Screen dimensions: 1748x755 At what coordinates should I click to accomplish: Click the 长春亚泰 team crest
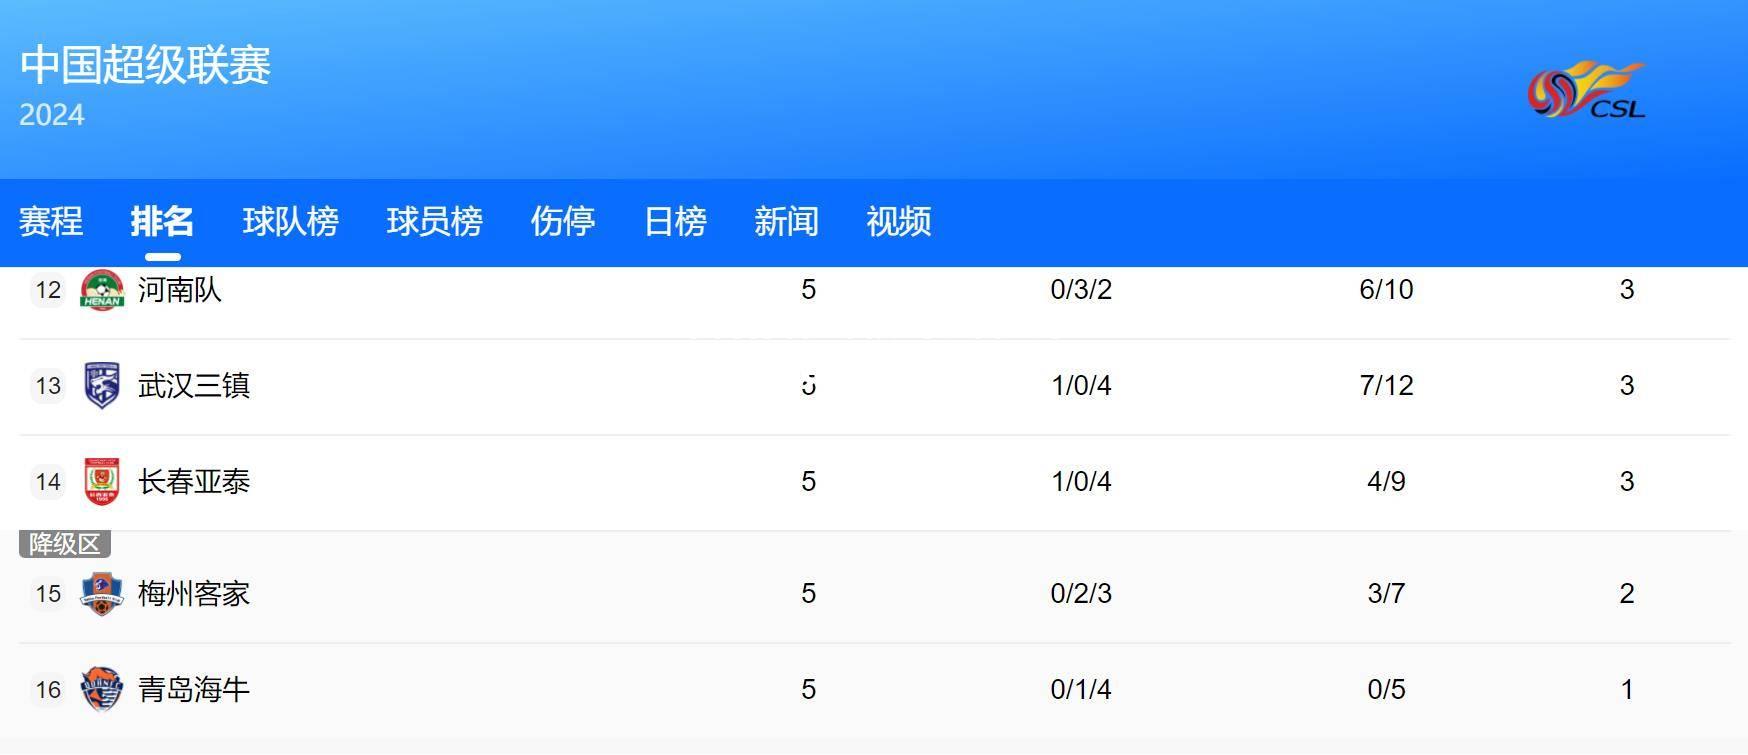coord(102,482)
